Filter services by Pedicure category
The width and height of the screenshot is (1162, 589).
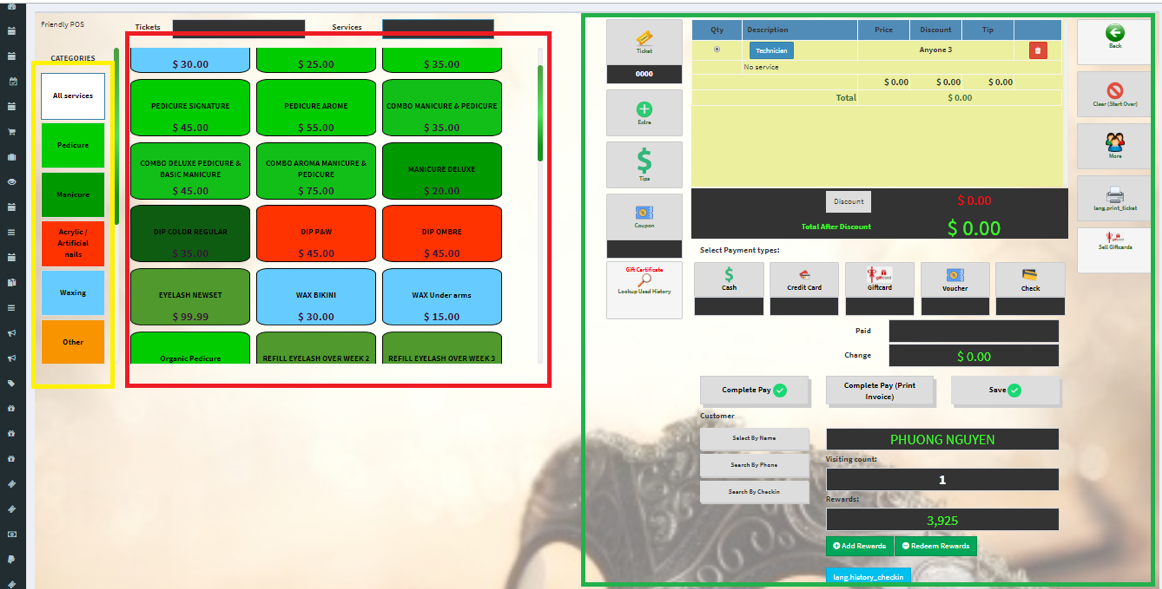[73, 145]
